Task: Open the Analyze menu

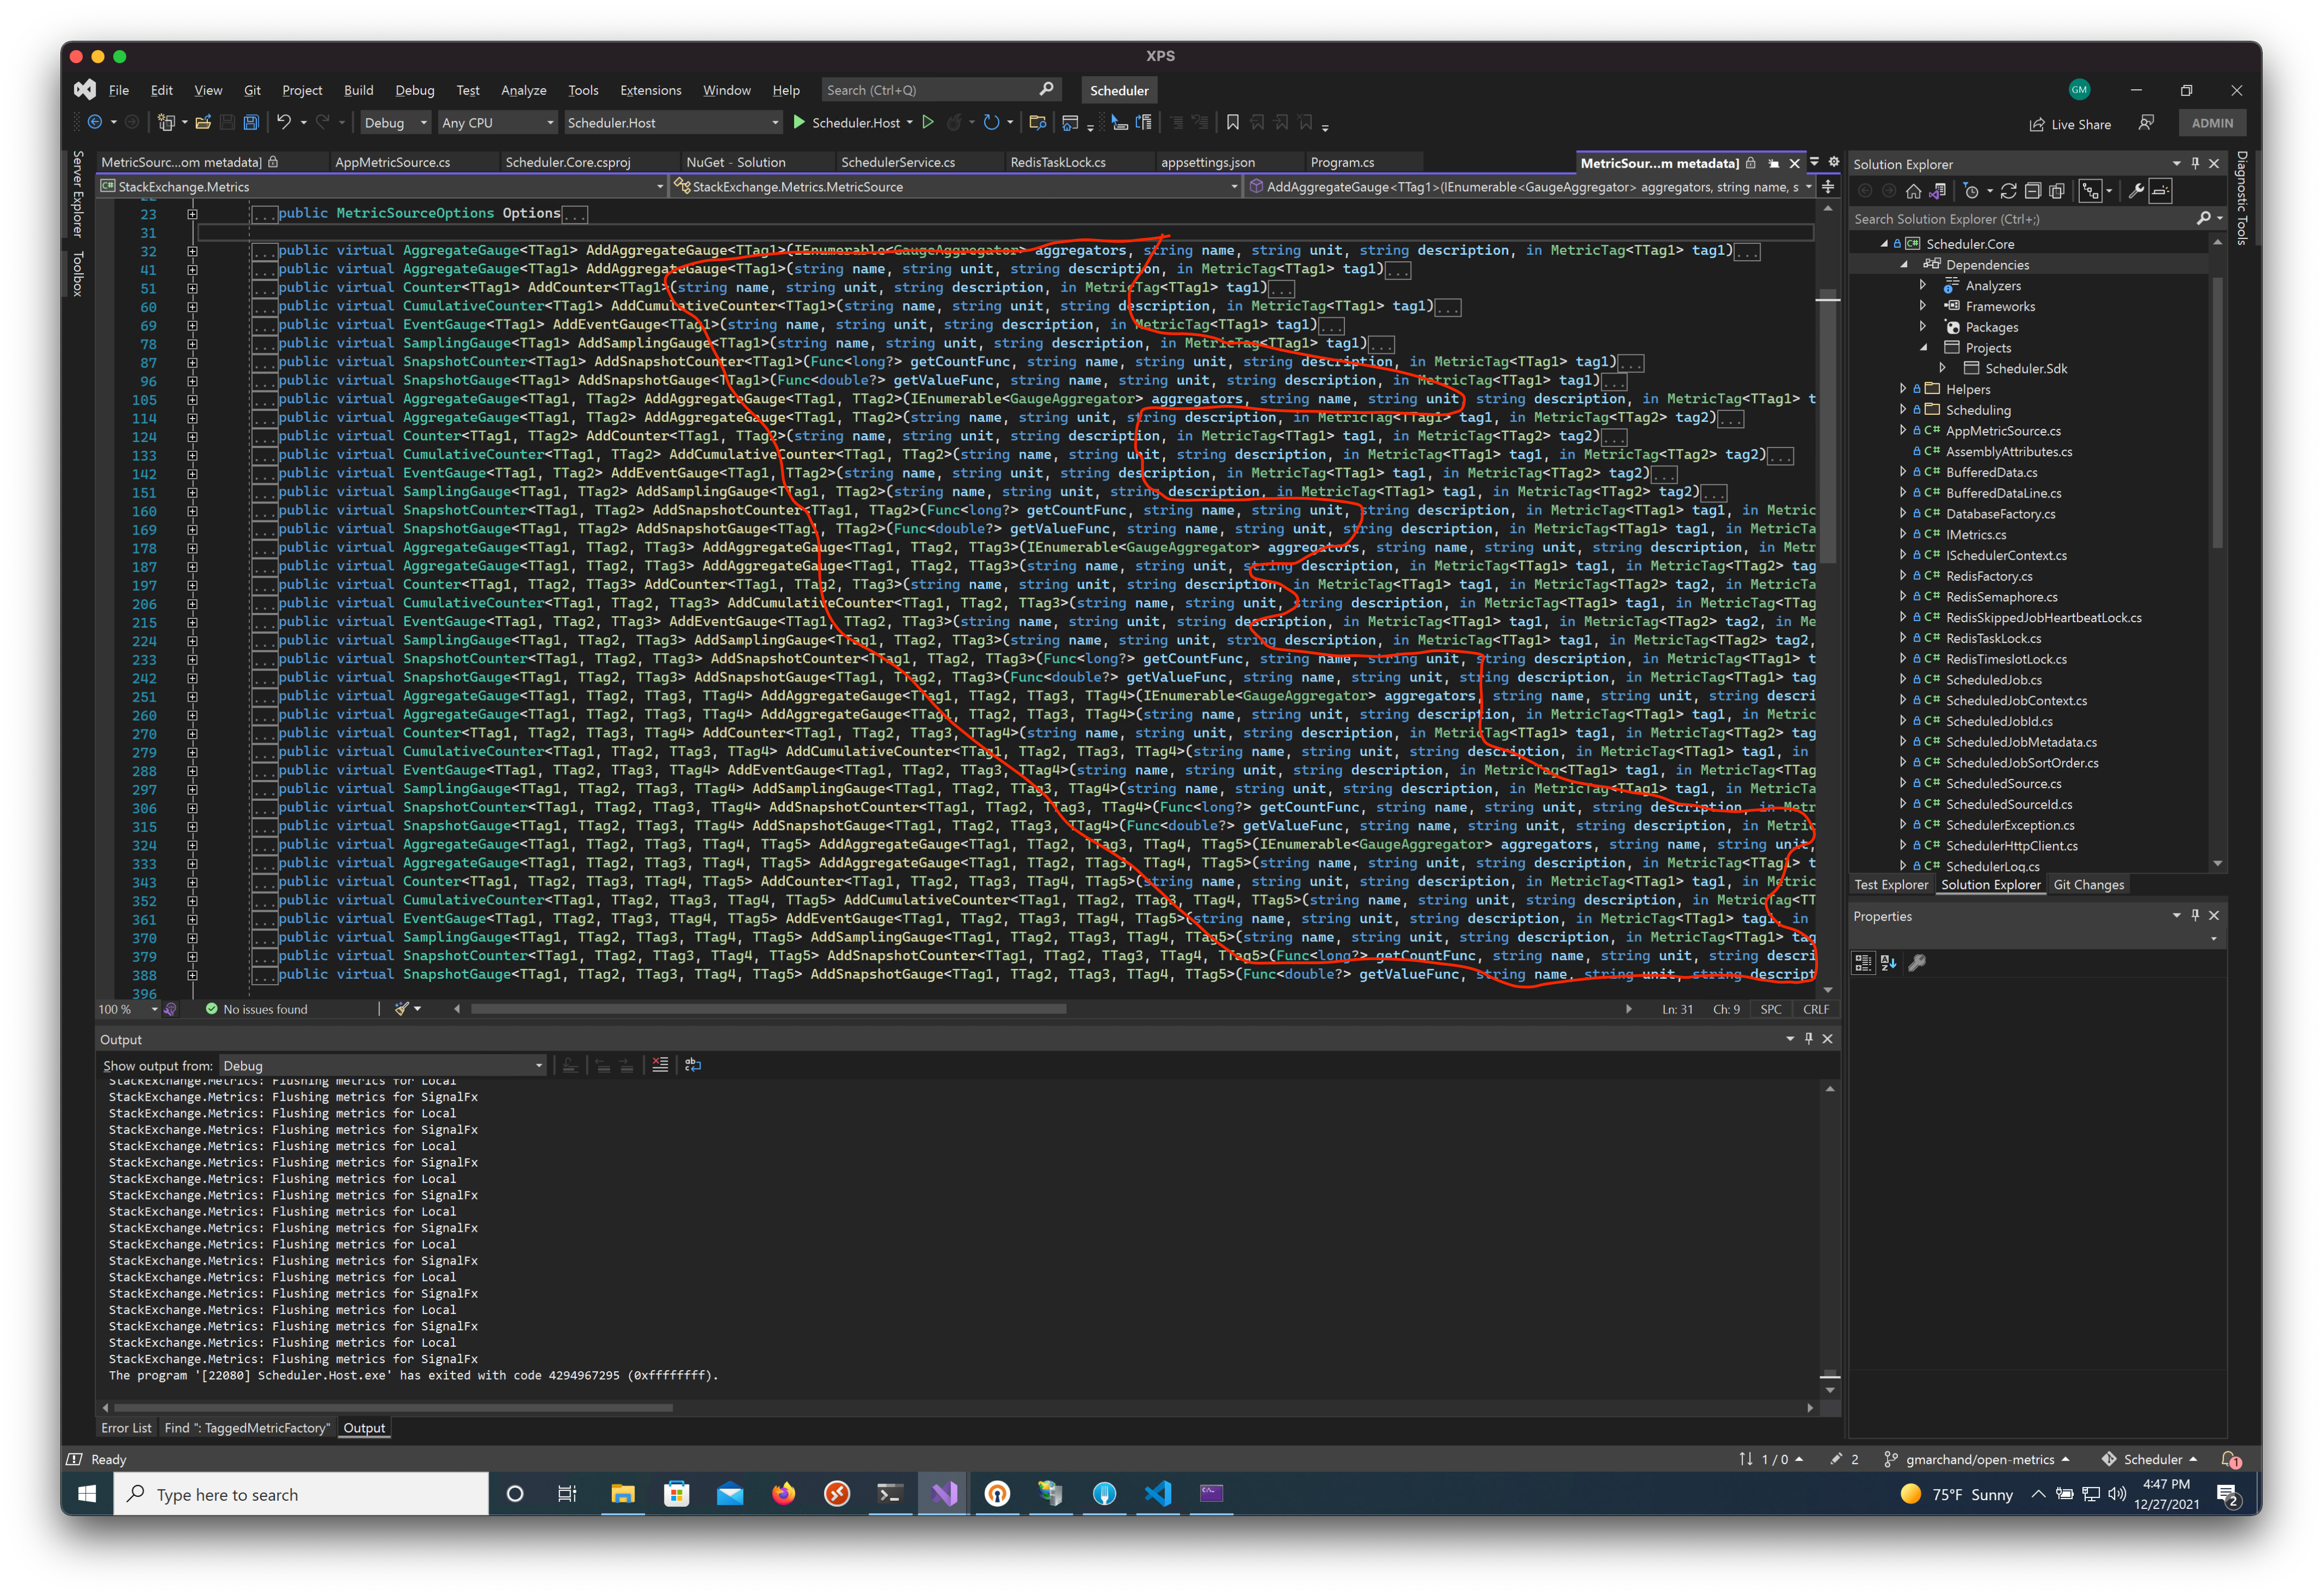Action: [x=523, y=90]
